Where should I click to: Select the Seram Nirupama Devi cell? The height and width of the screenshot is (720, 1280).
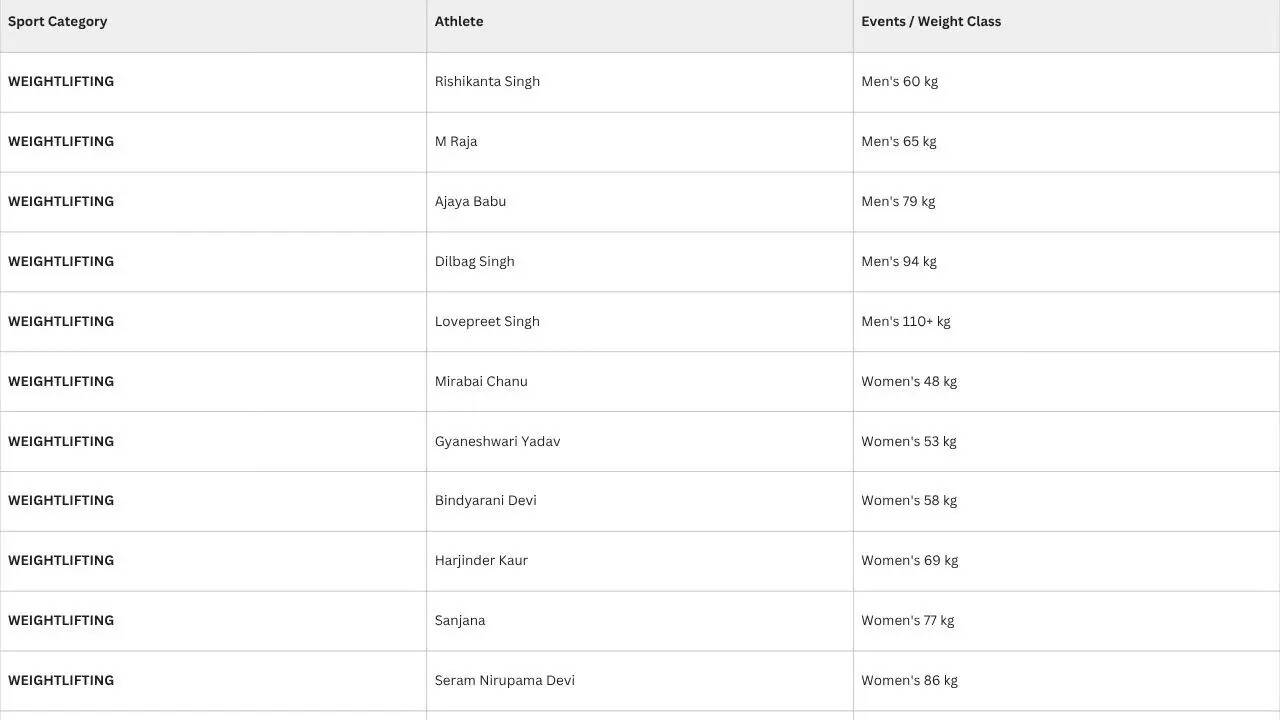(x=640, y=681)
